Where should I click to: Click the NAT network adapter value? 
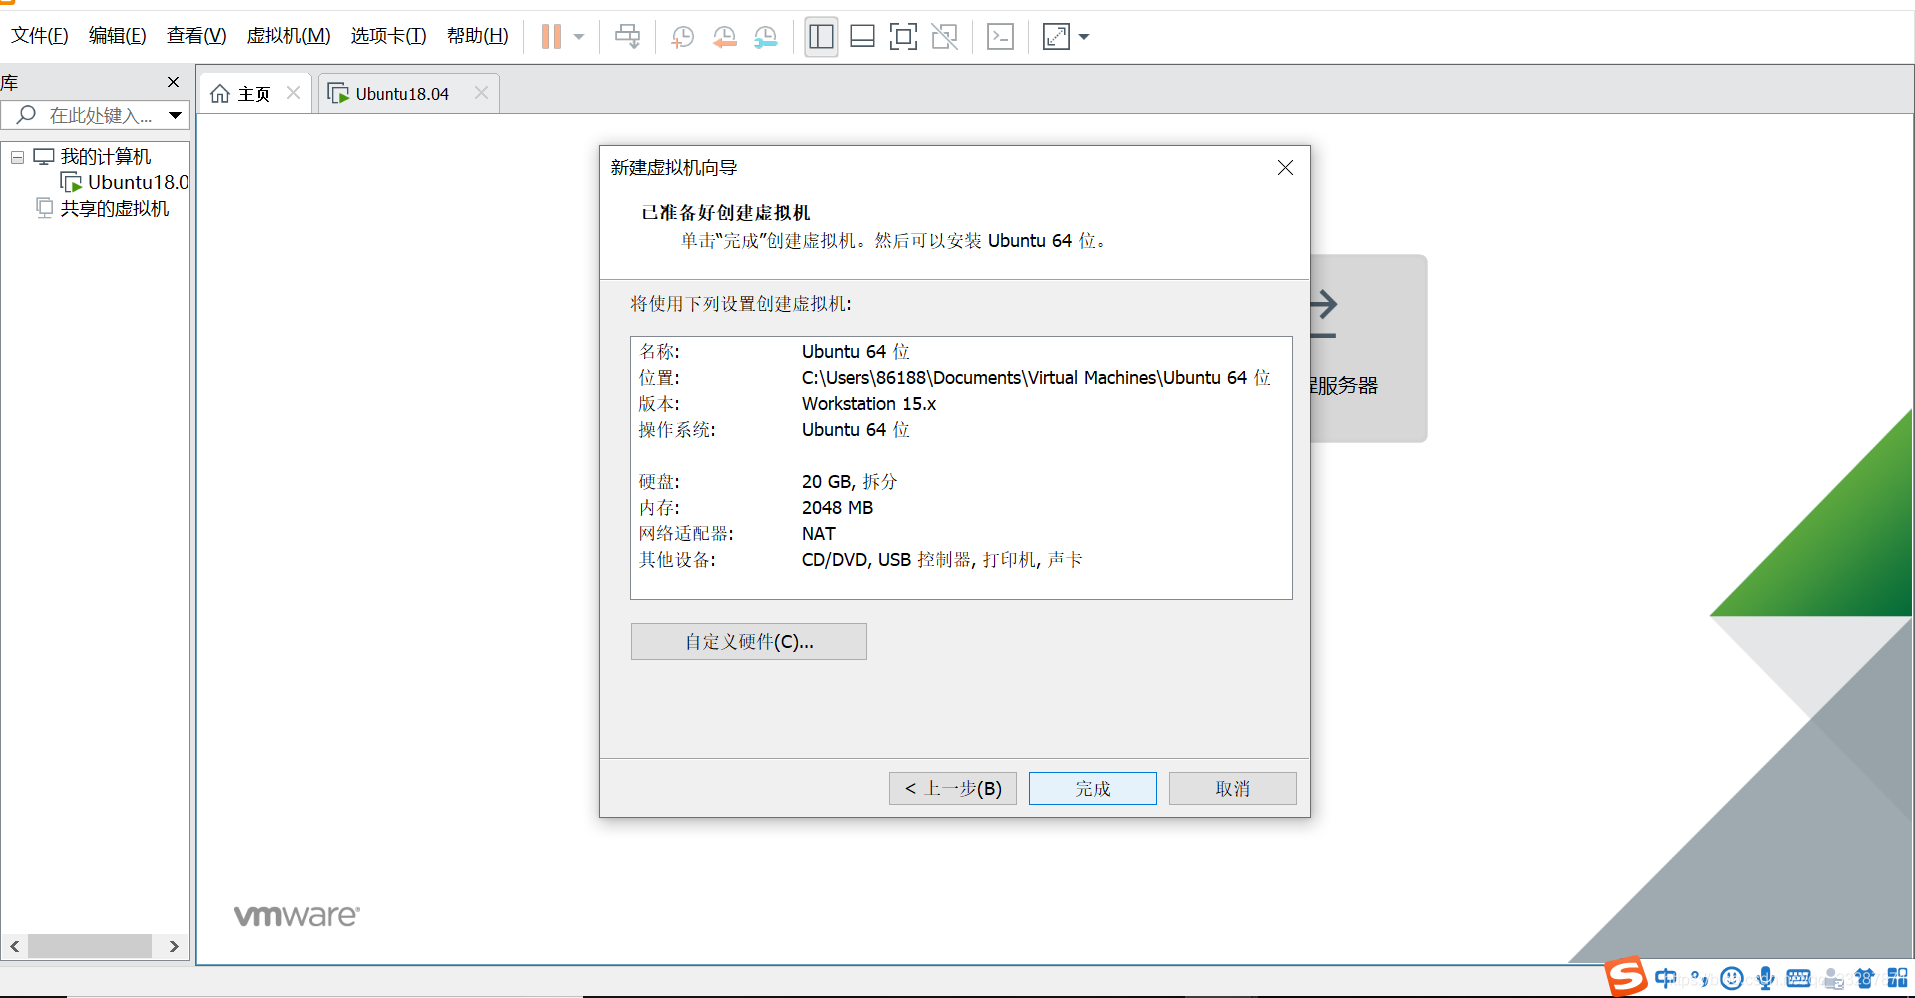818,534
